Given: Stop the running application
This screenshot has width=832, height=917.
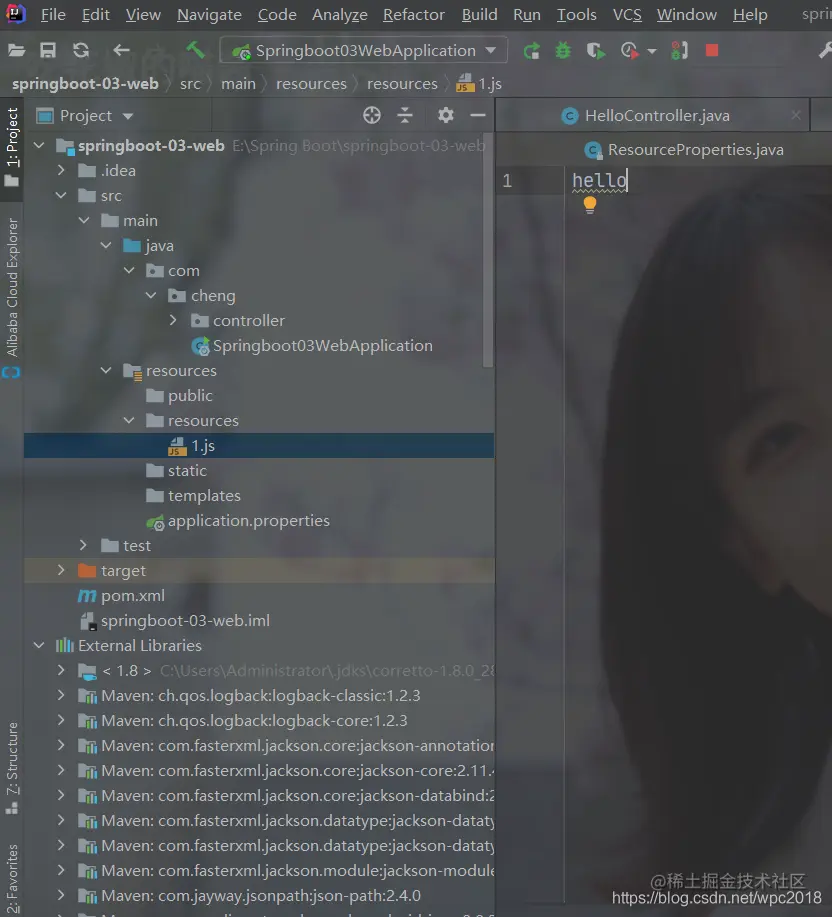Looking at the screenshot, I should point(712,51).
